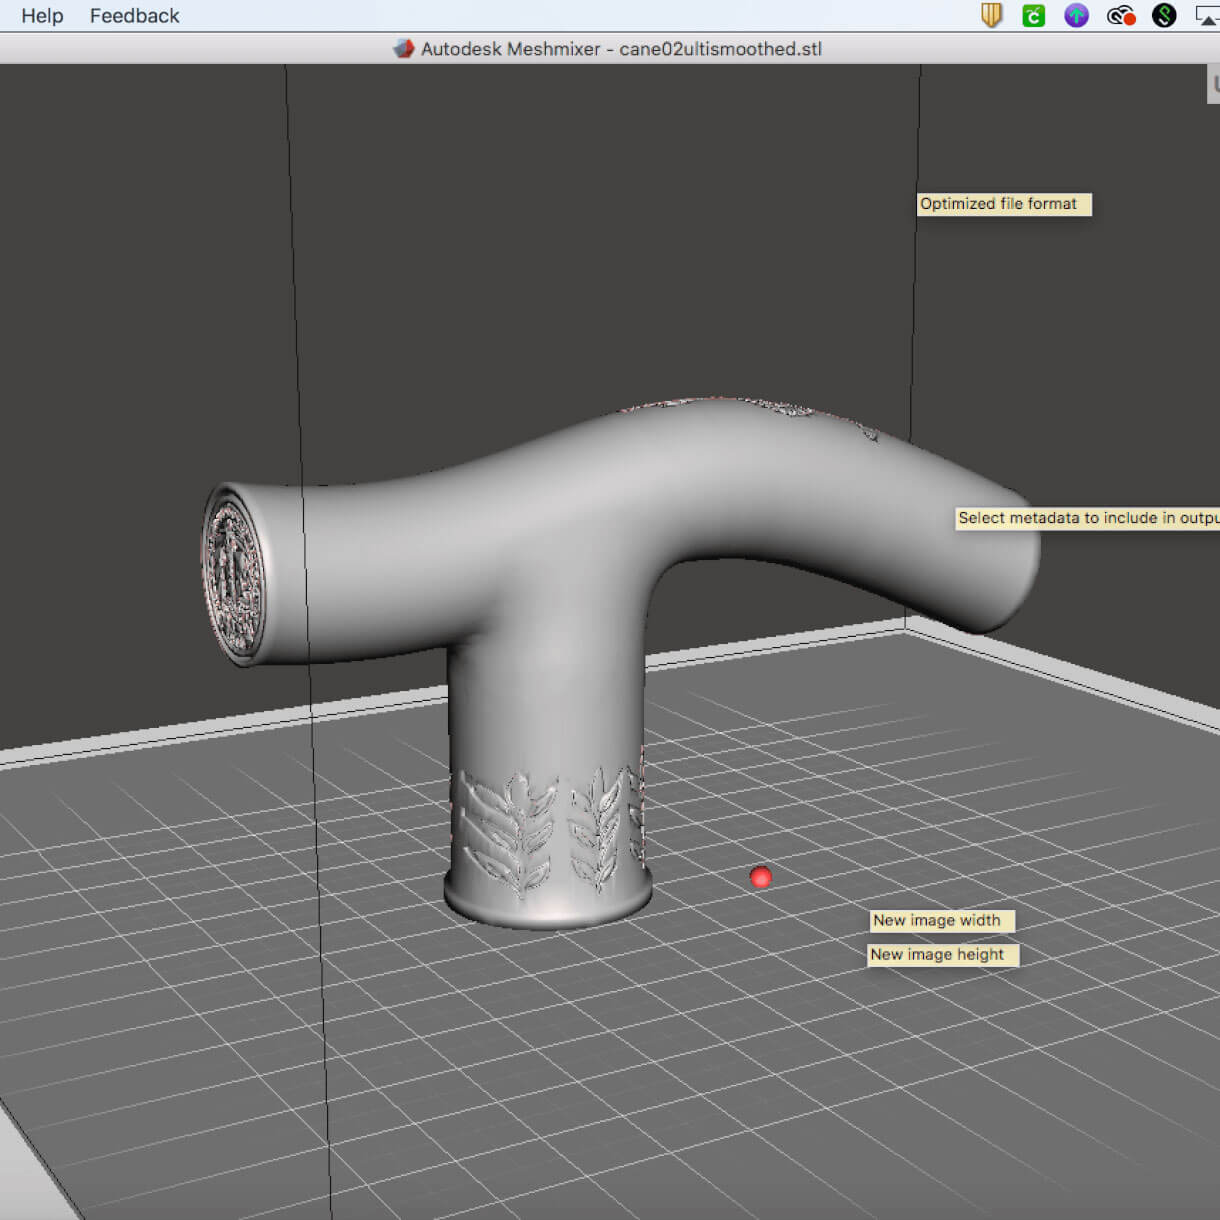Open the purple up-arrow menu bar icon

point(1076,15)
